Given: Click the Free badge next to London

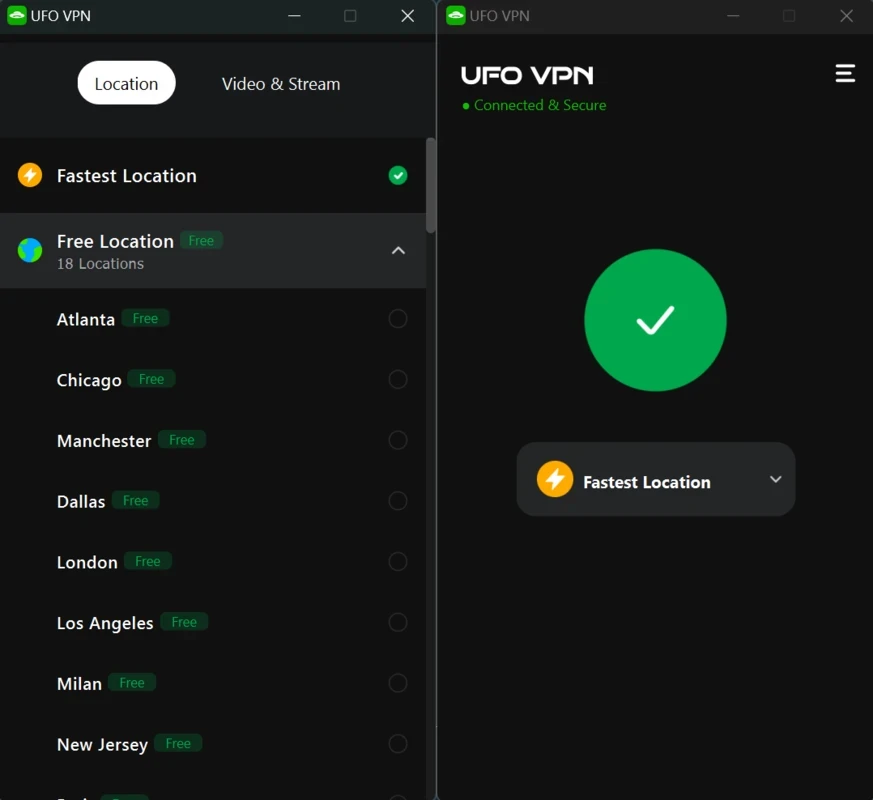Looking at the screenshot, I should click(148, 561).
